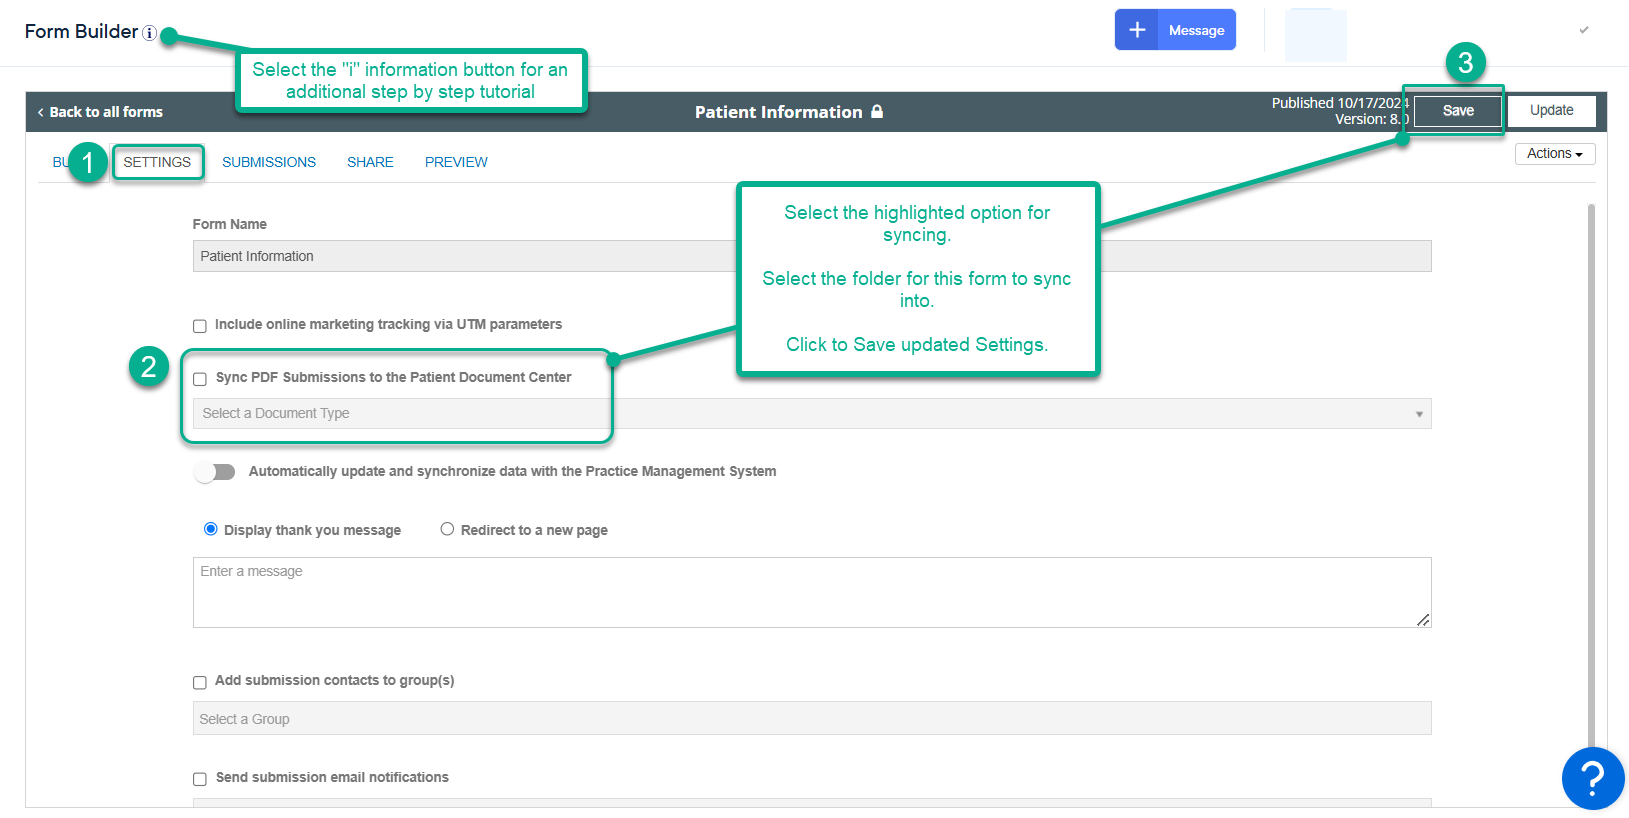Screen dimensions: 1629x818
Task: Click the Patient Information form title
Action: coord(778,112)
